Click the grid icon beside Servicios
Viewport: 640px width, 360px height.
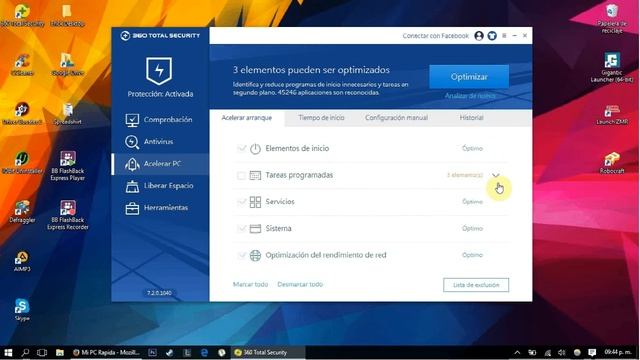[x=255, y=202]
